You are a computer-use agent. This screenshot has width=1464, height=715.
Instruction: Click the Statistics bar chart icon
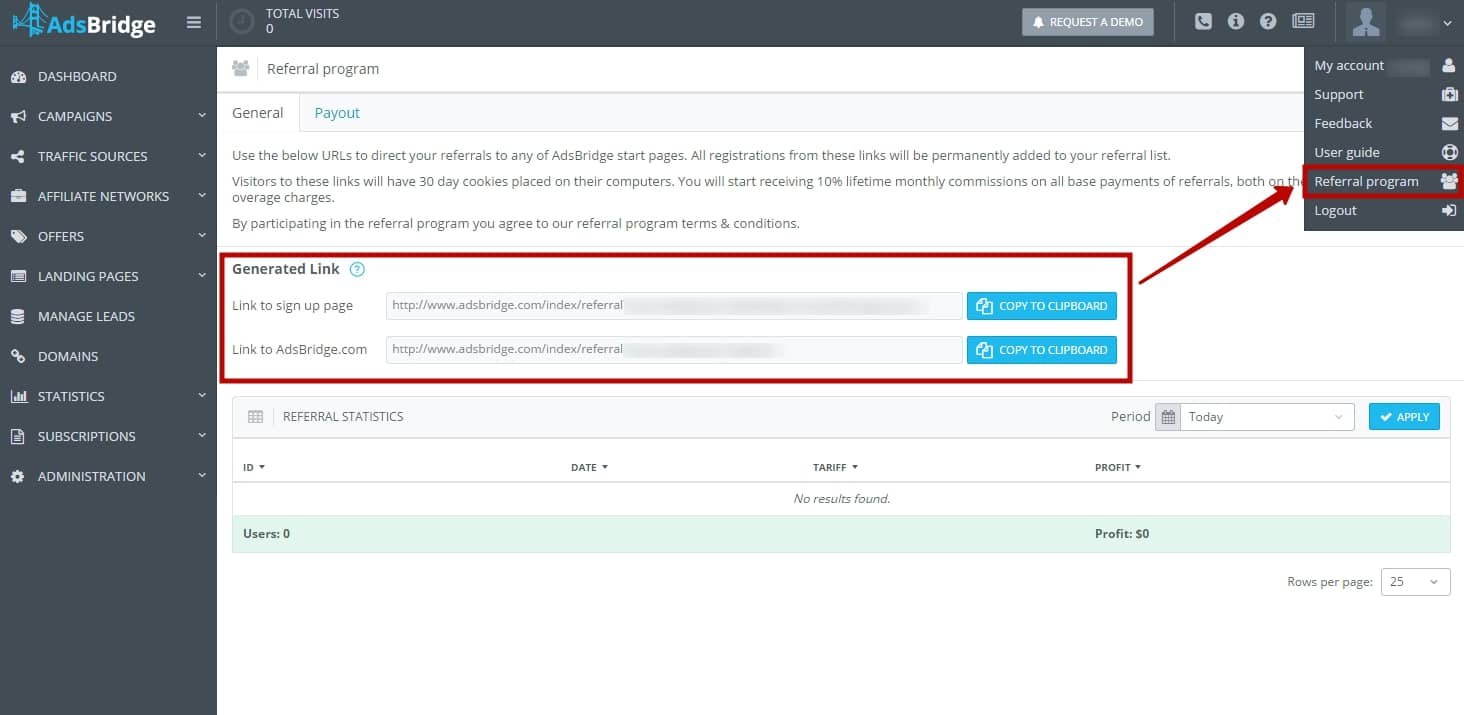tap(18, 396)
